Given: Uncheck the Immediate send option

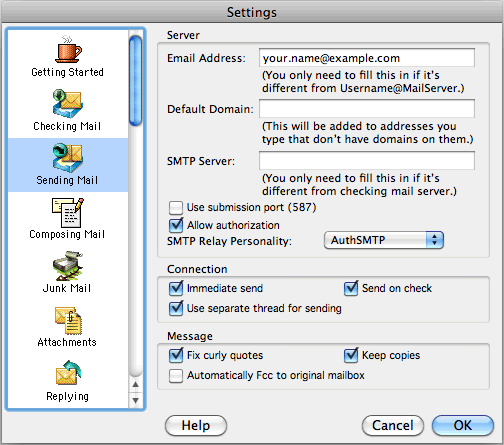Looking at the screenshot, I should click(x=176, y=288).
